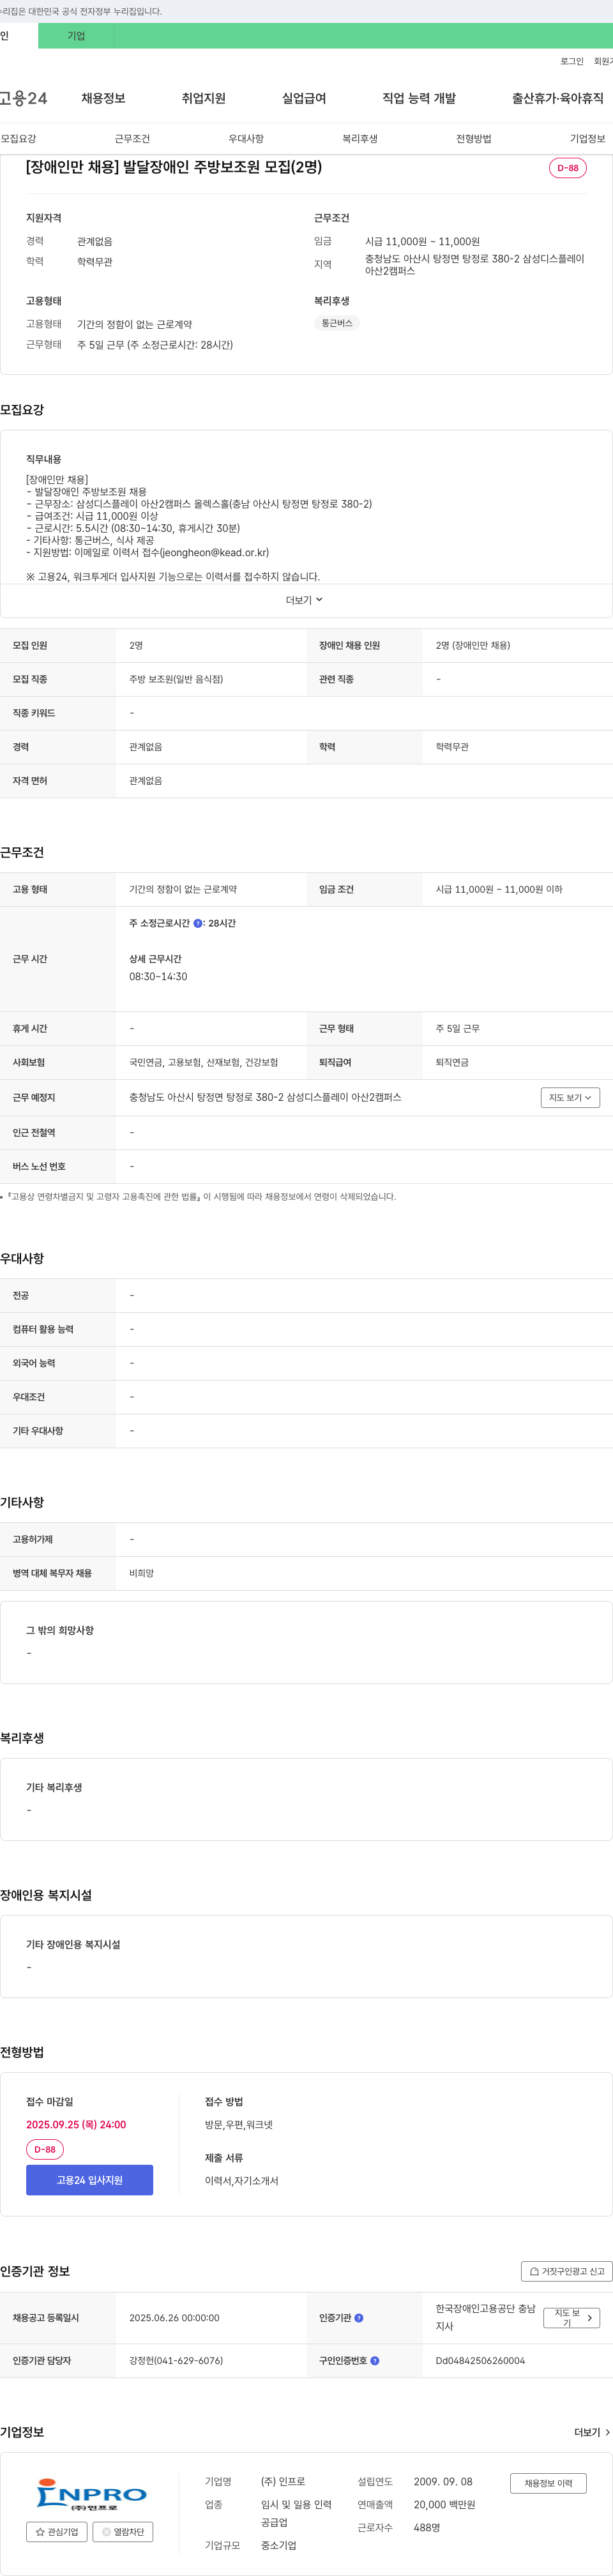Jump to the 기업정보 section tab
The image size is (613, 2576).
588,139
